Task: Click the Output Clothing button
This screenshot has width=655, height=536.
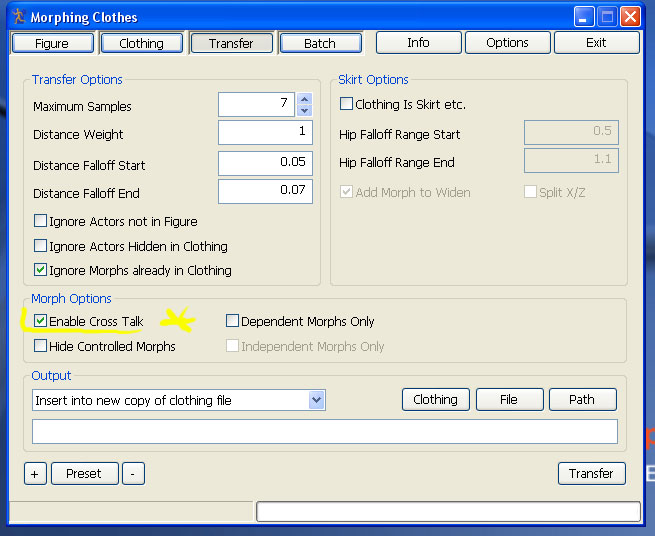Action: (436, 400)
